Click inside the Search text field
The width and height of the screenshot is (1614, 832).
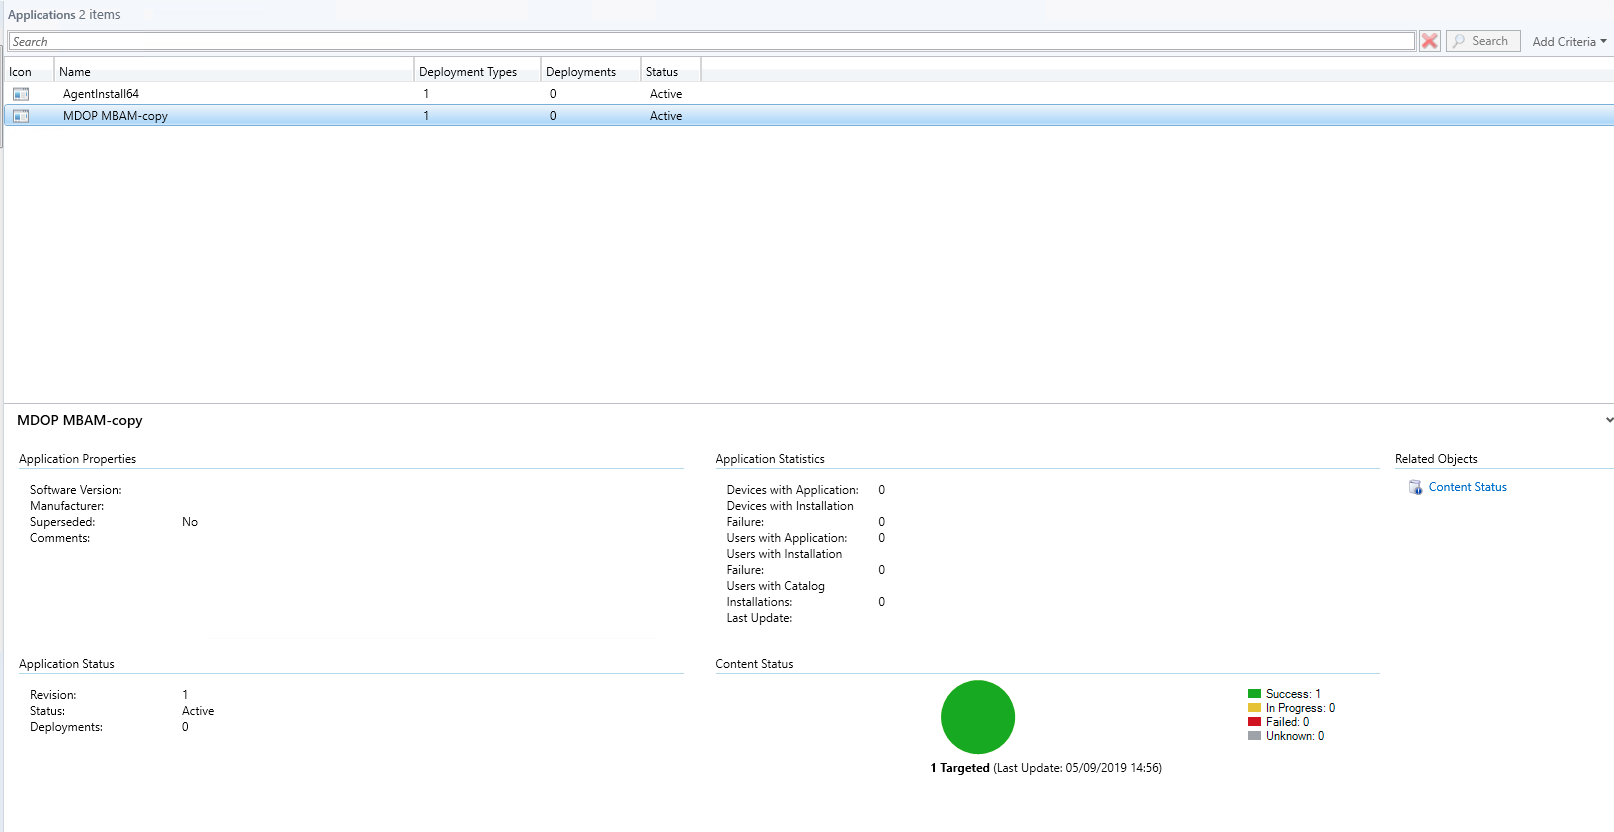710,42
